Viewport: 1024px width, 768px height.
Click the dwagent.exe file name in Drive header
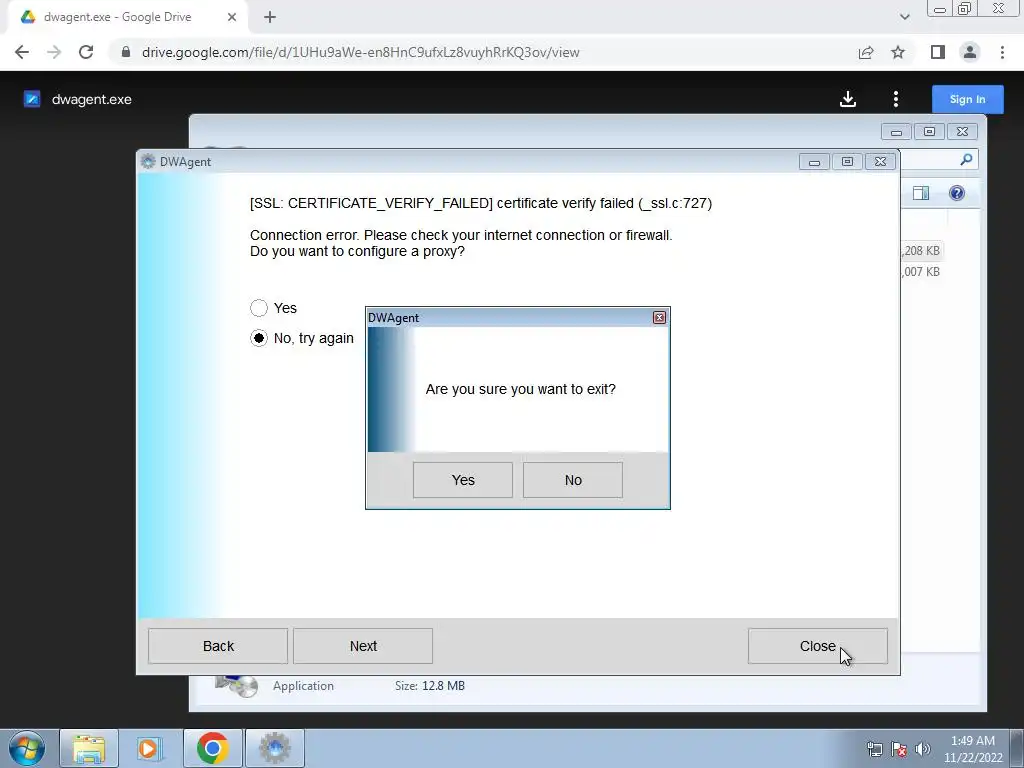click(91, 99)
